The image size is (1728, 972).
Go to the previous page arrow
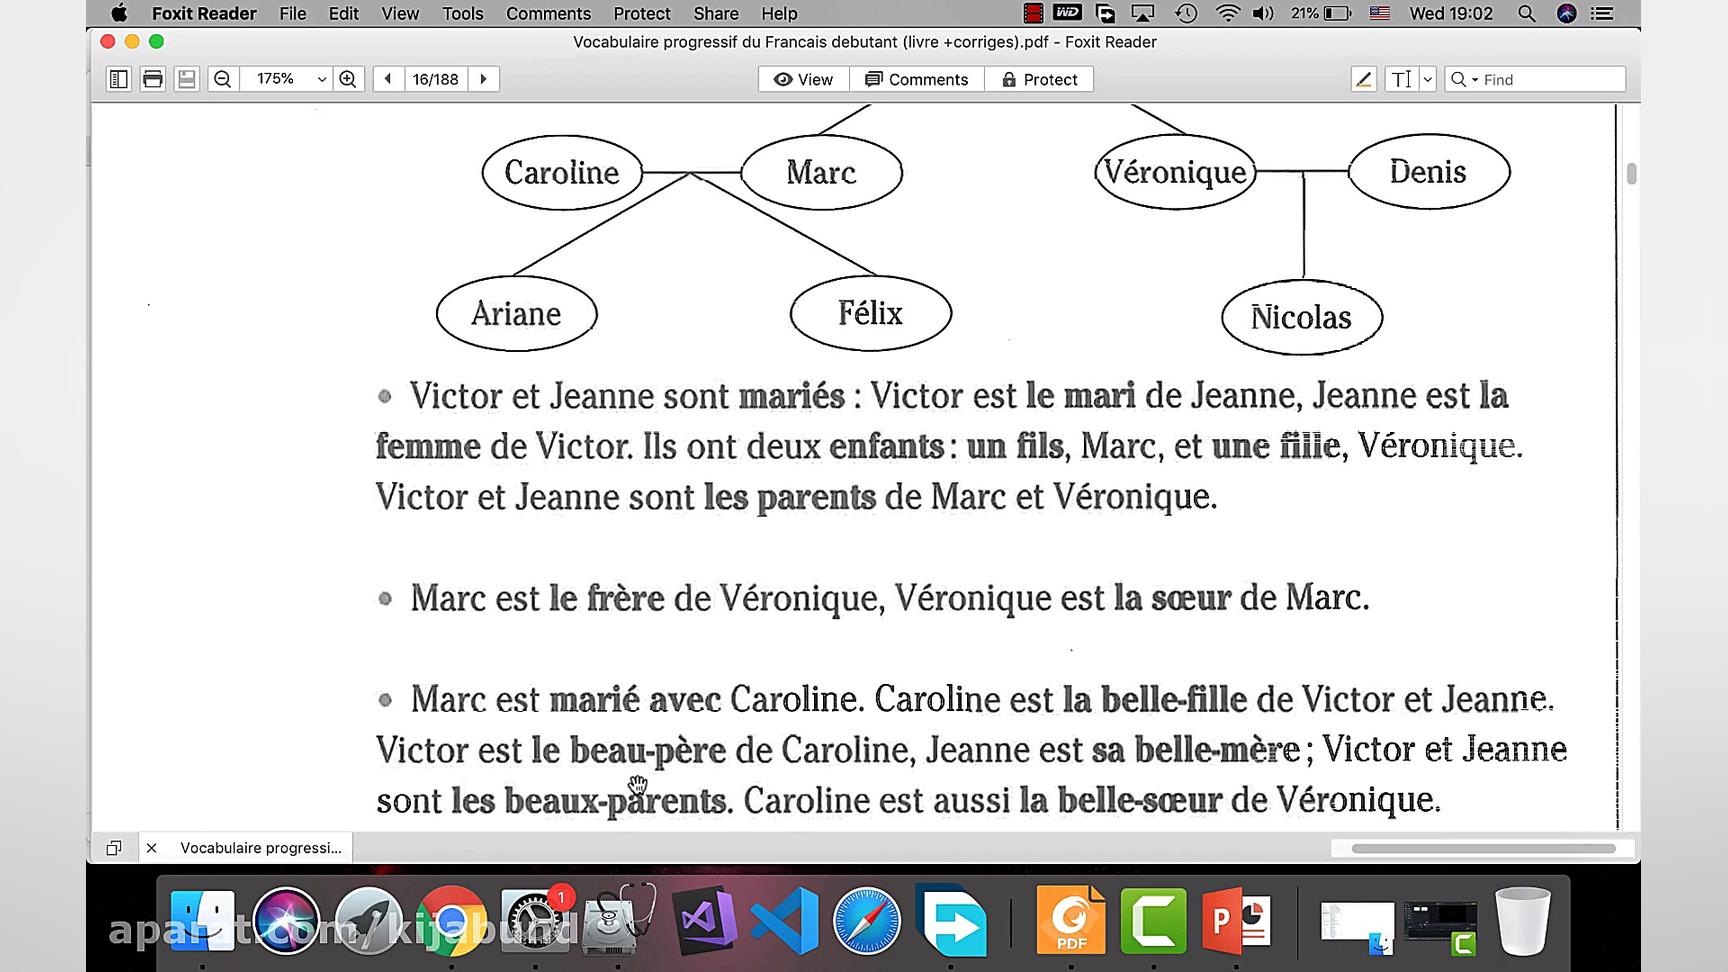[x=388, y=79]
